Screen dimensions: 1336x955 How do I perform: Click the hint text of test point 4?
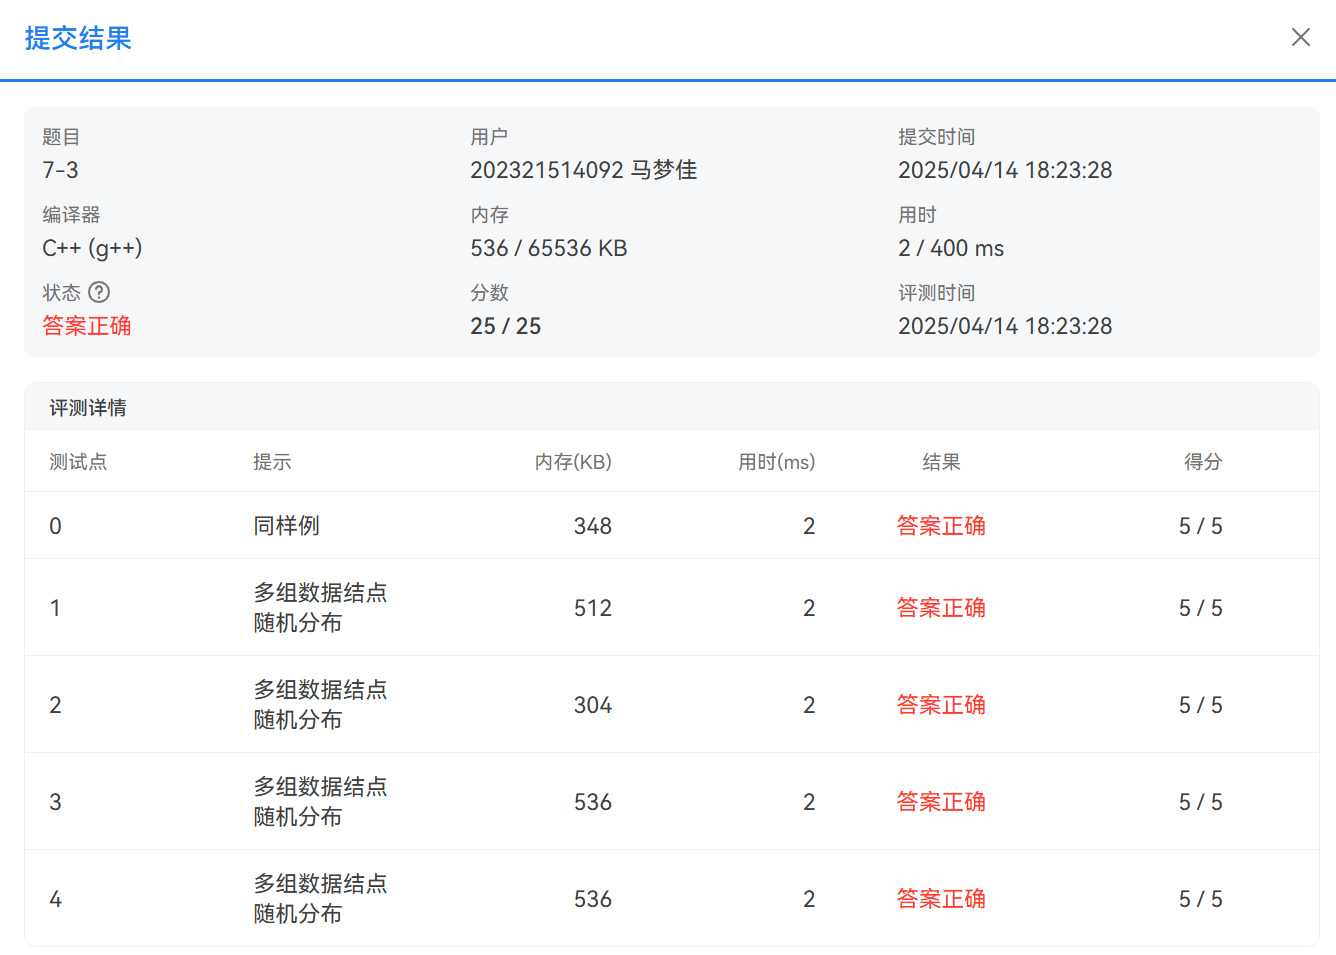[320, 899]
